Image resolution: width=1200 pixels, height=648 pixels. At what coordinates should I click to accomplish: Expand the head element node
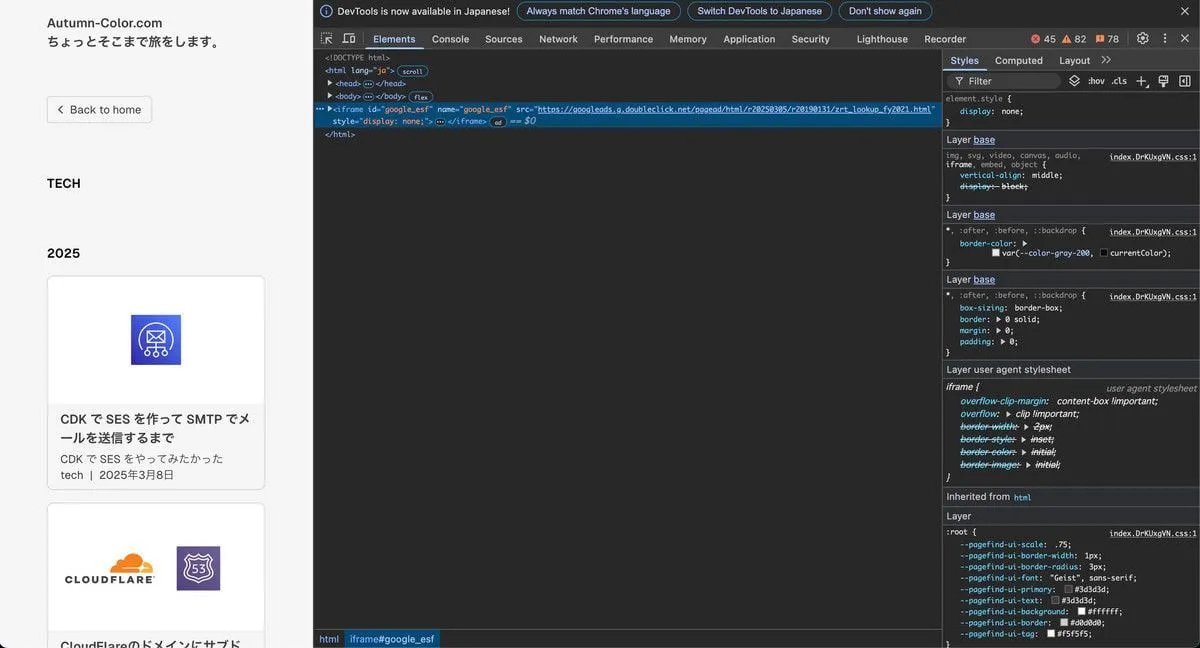pos(330,84)
